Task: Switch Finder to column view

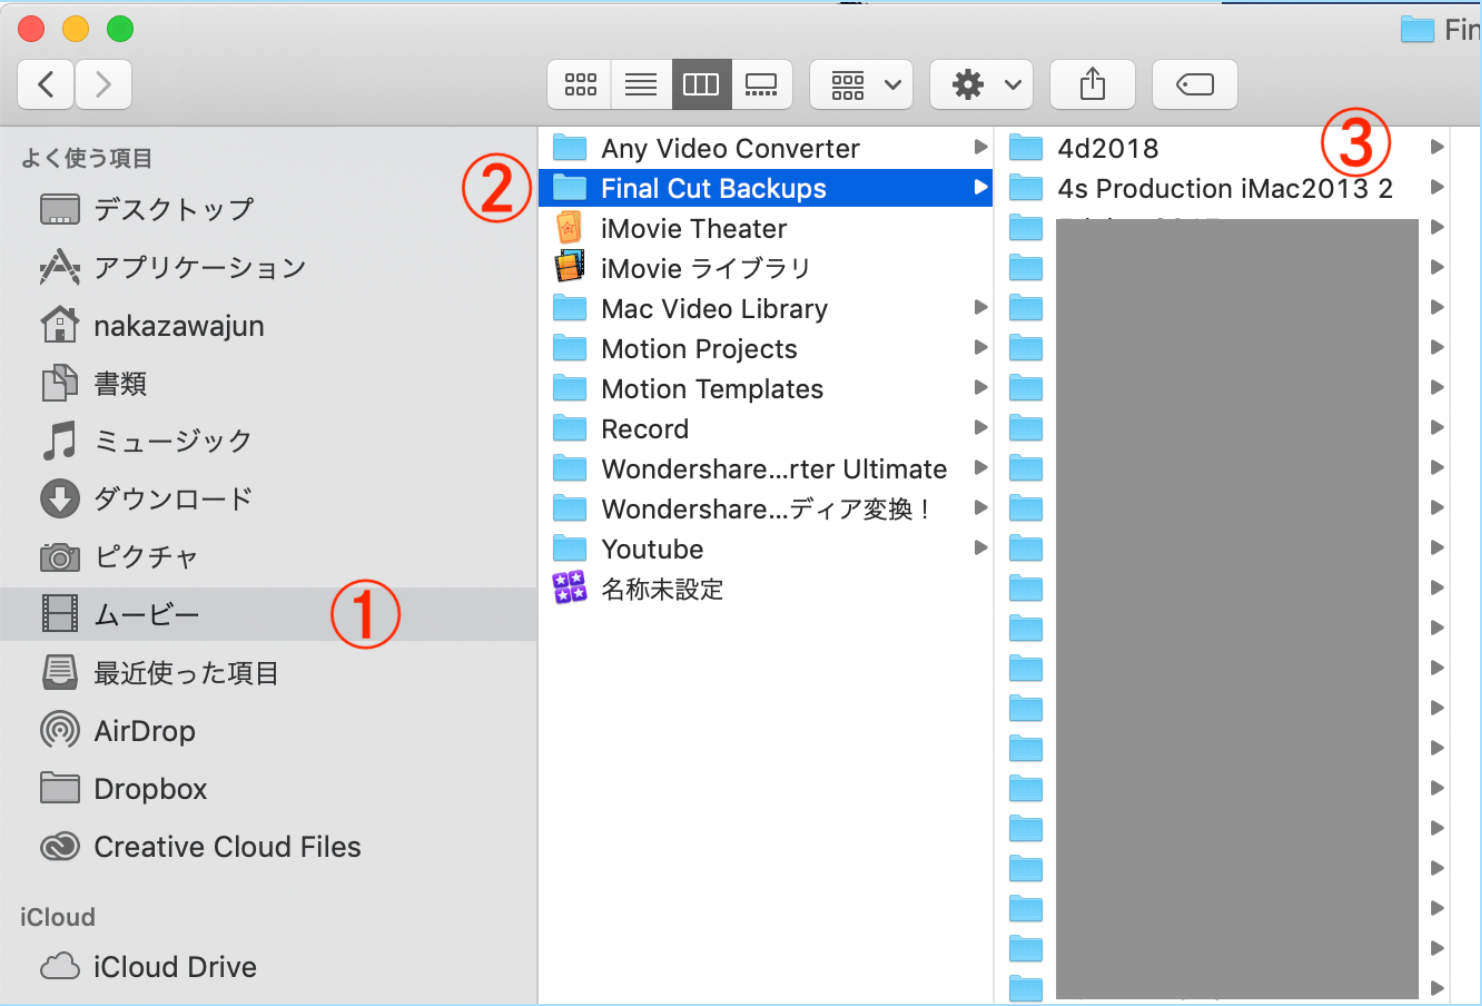Action: (x=701, y=85)
